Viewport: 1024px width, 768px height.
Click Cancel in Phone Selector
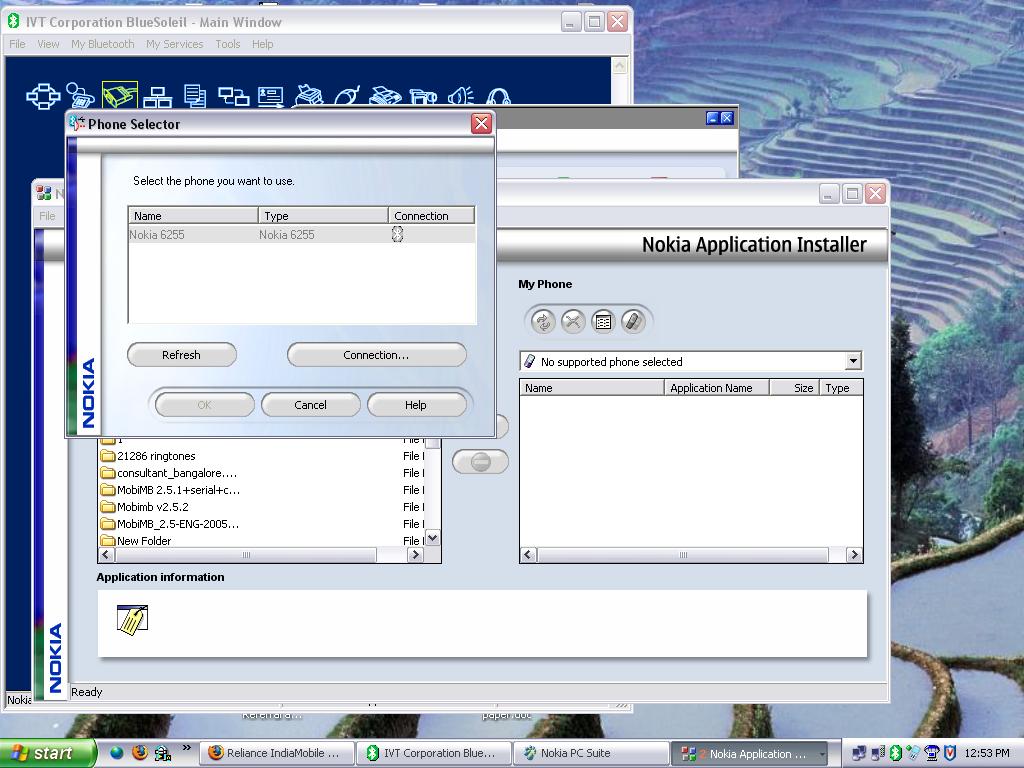pos(310,405)
